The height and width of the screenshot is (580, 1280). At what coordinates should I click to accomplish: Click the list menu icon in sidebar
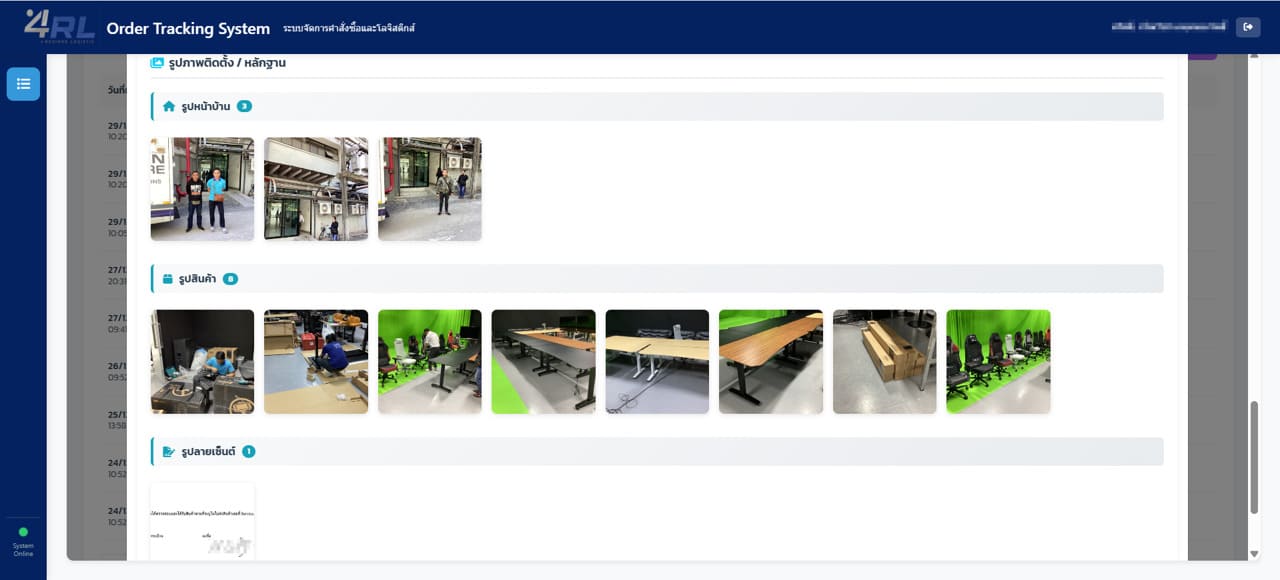pos(23,84)
